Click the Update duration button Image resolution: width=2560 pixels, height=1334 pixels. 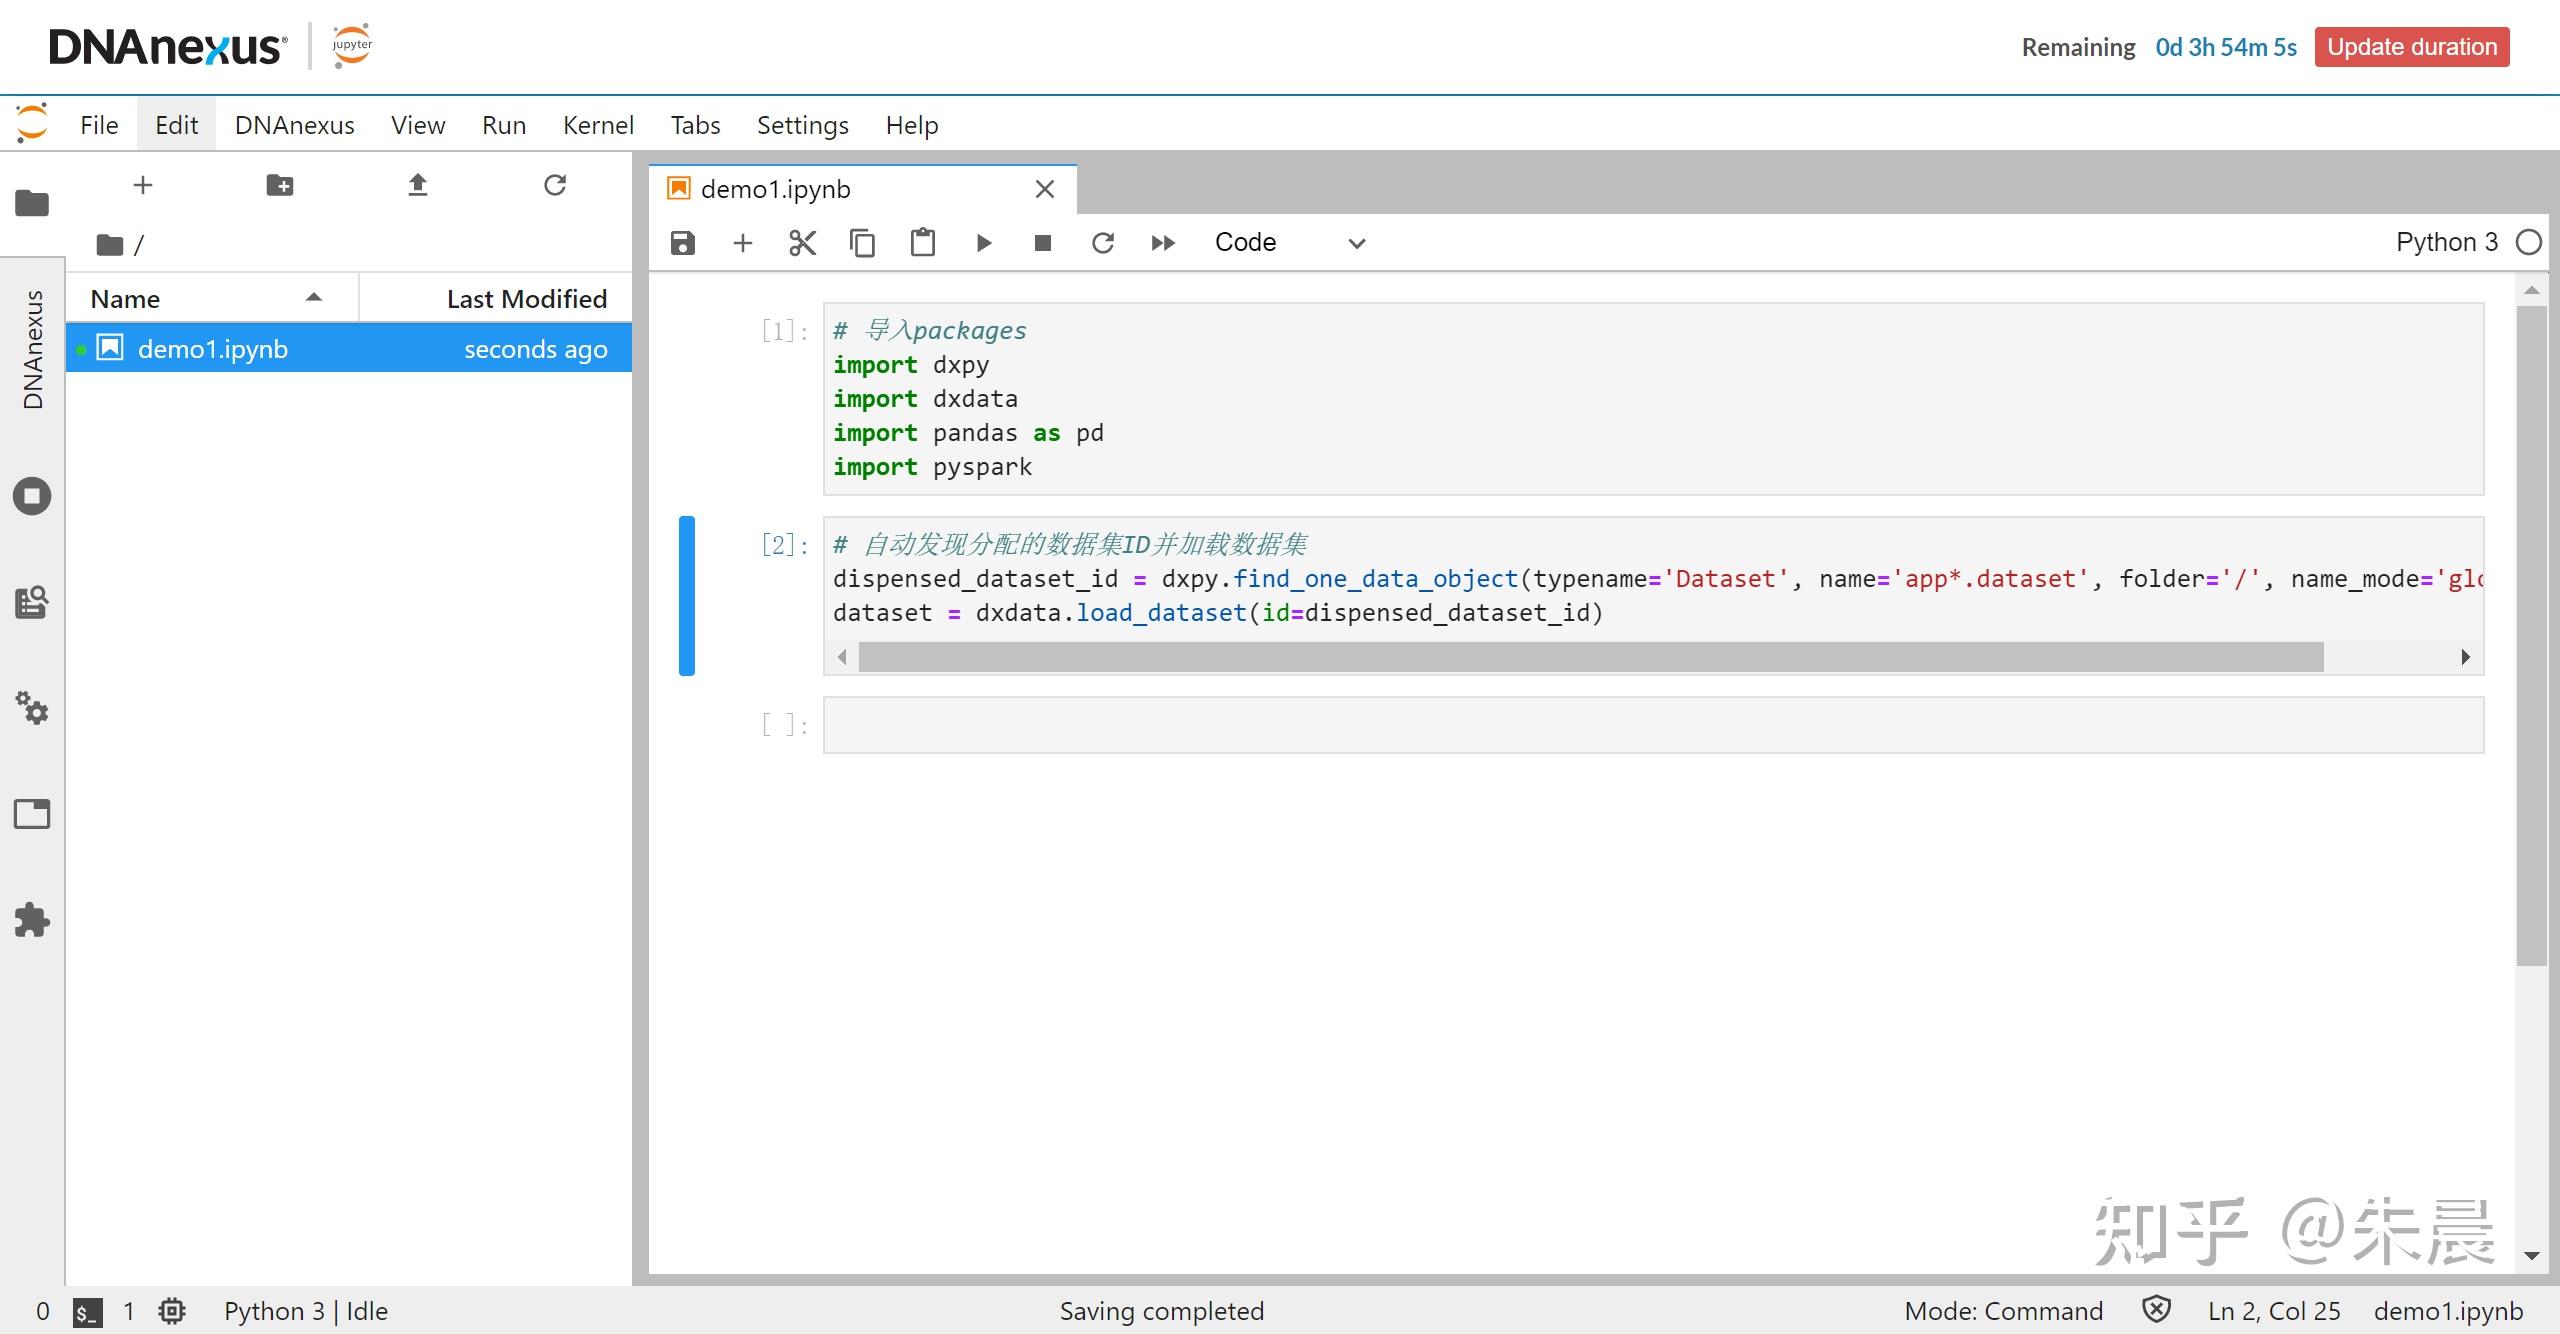(2412, 47)
